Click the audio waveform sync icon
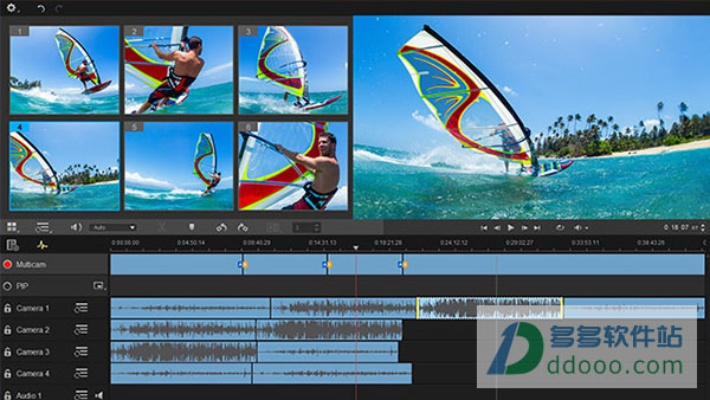This screenshot has height=400, width=710. tap(42, 245)
